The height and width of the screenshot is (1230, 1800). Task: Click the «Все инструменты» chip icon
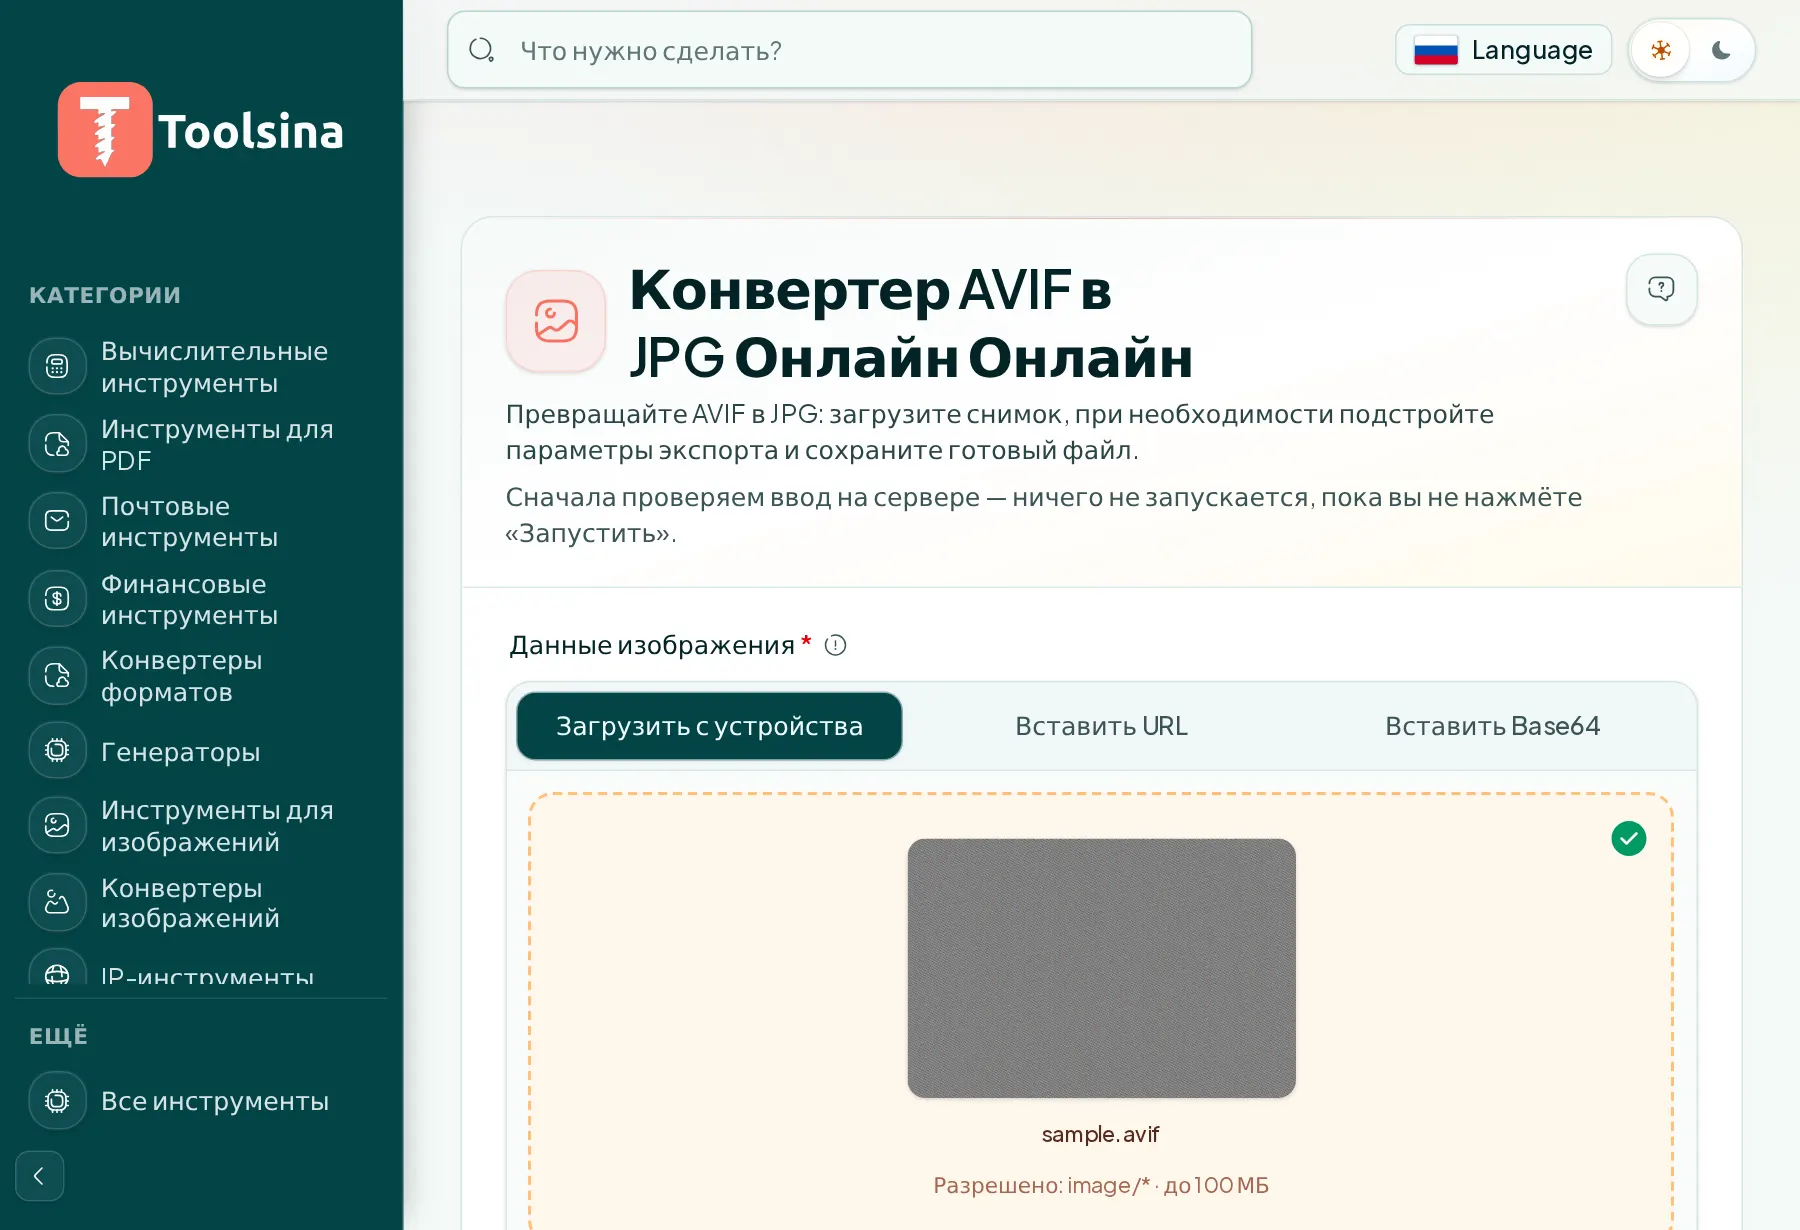point(58,1101)
